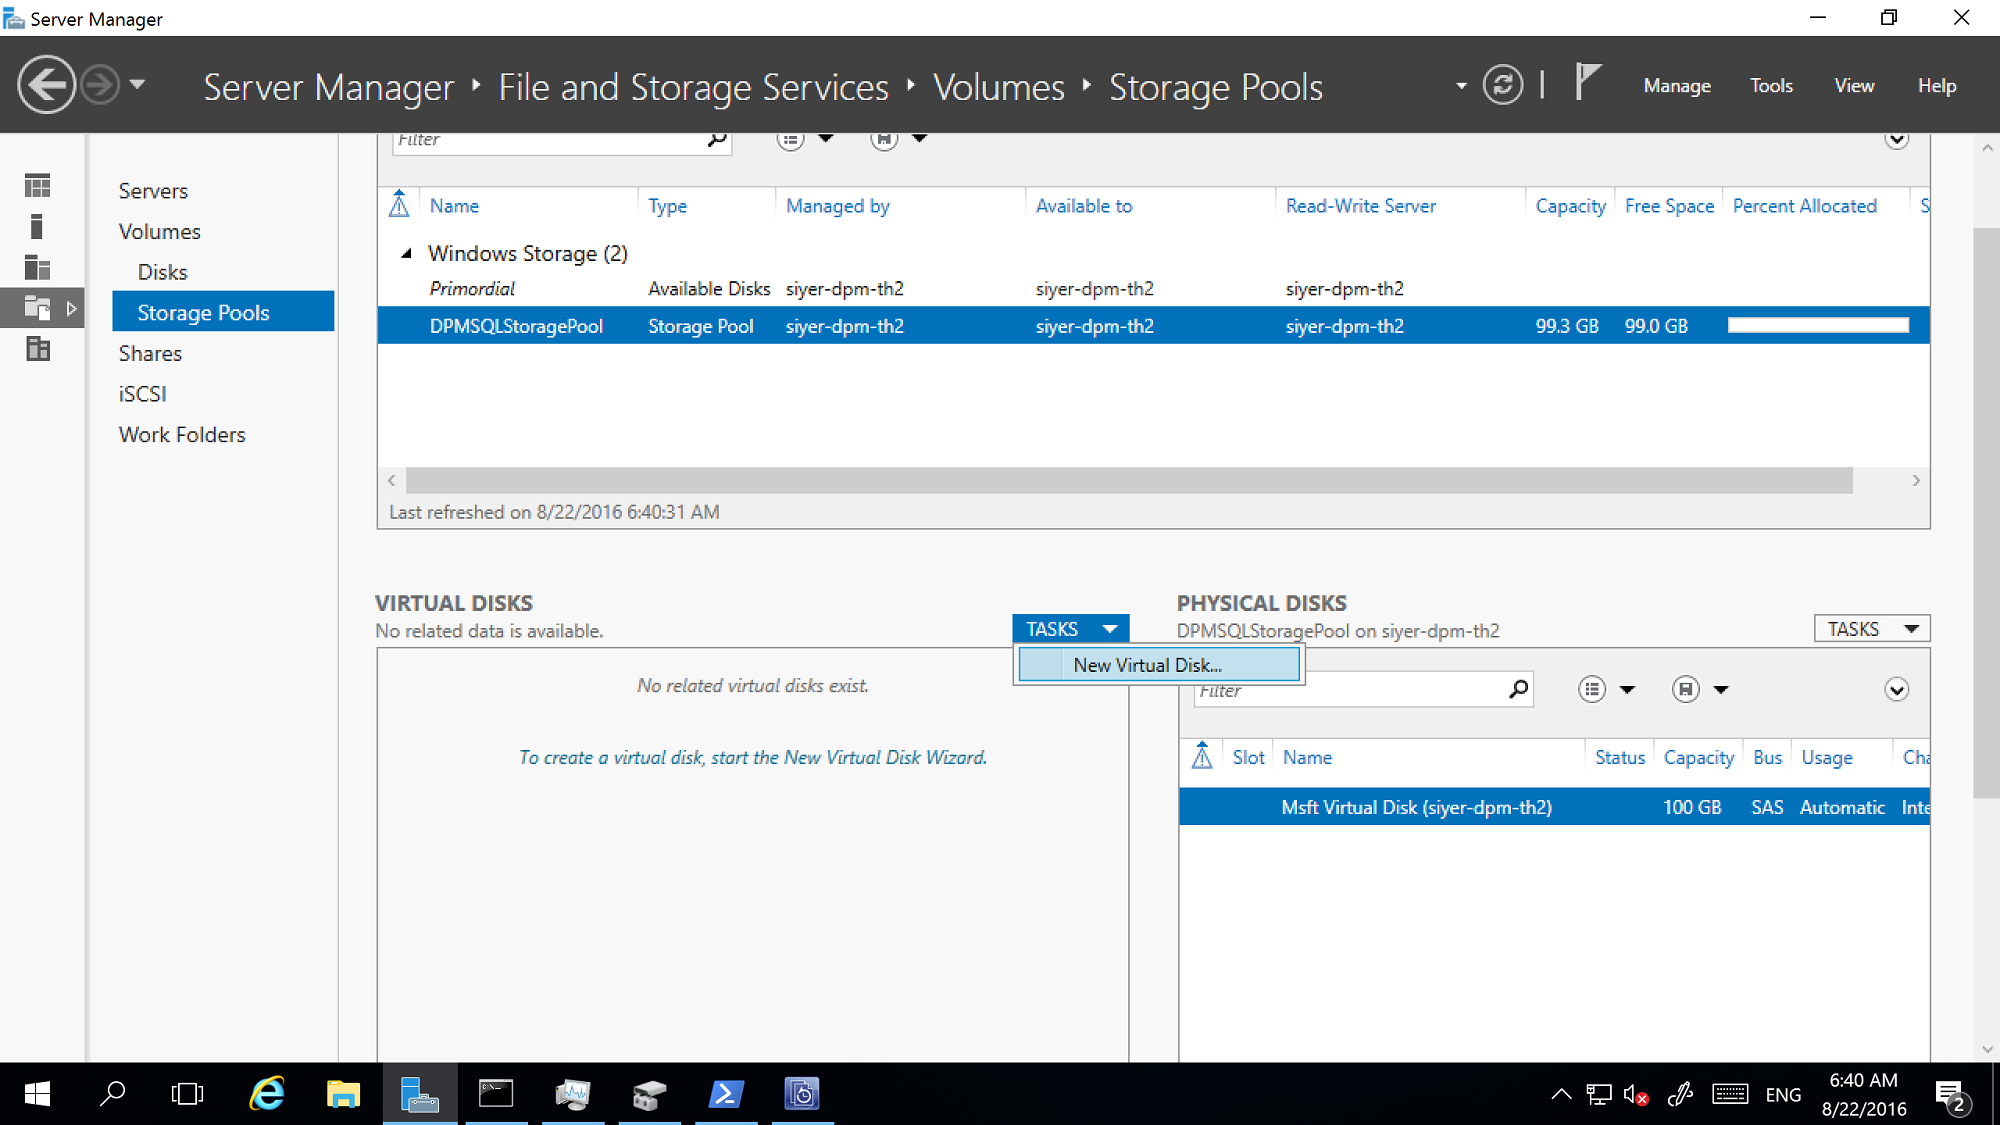Click the iSCSI sidebar icon
This screenshot has height=1125, width=2000.
(141, 394)
